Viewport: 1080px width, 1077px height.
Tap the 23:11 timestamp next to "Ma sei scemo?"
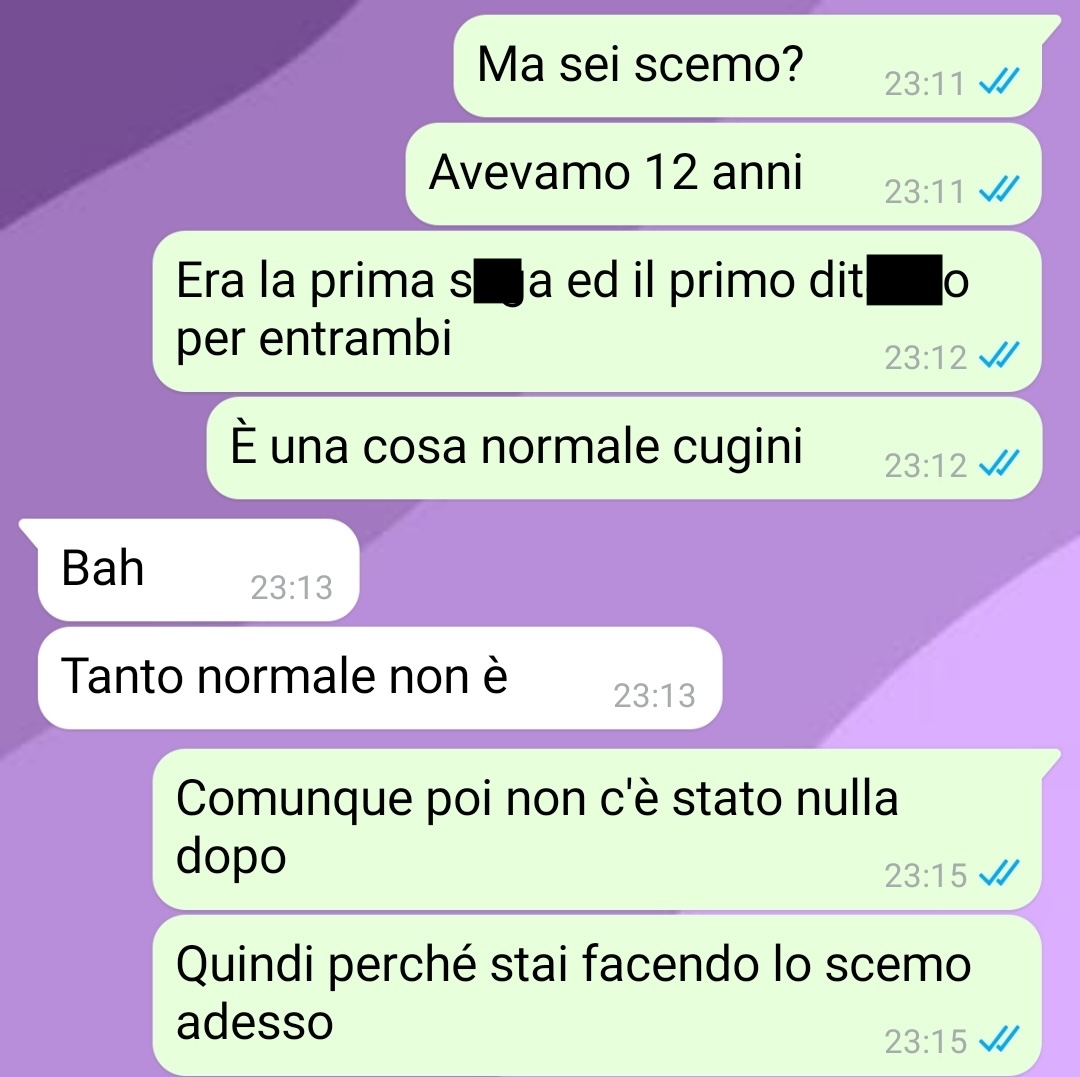[x=925, y=84]
